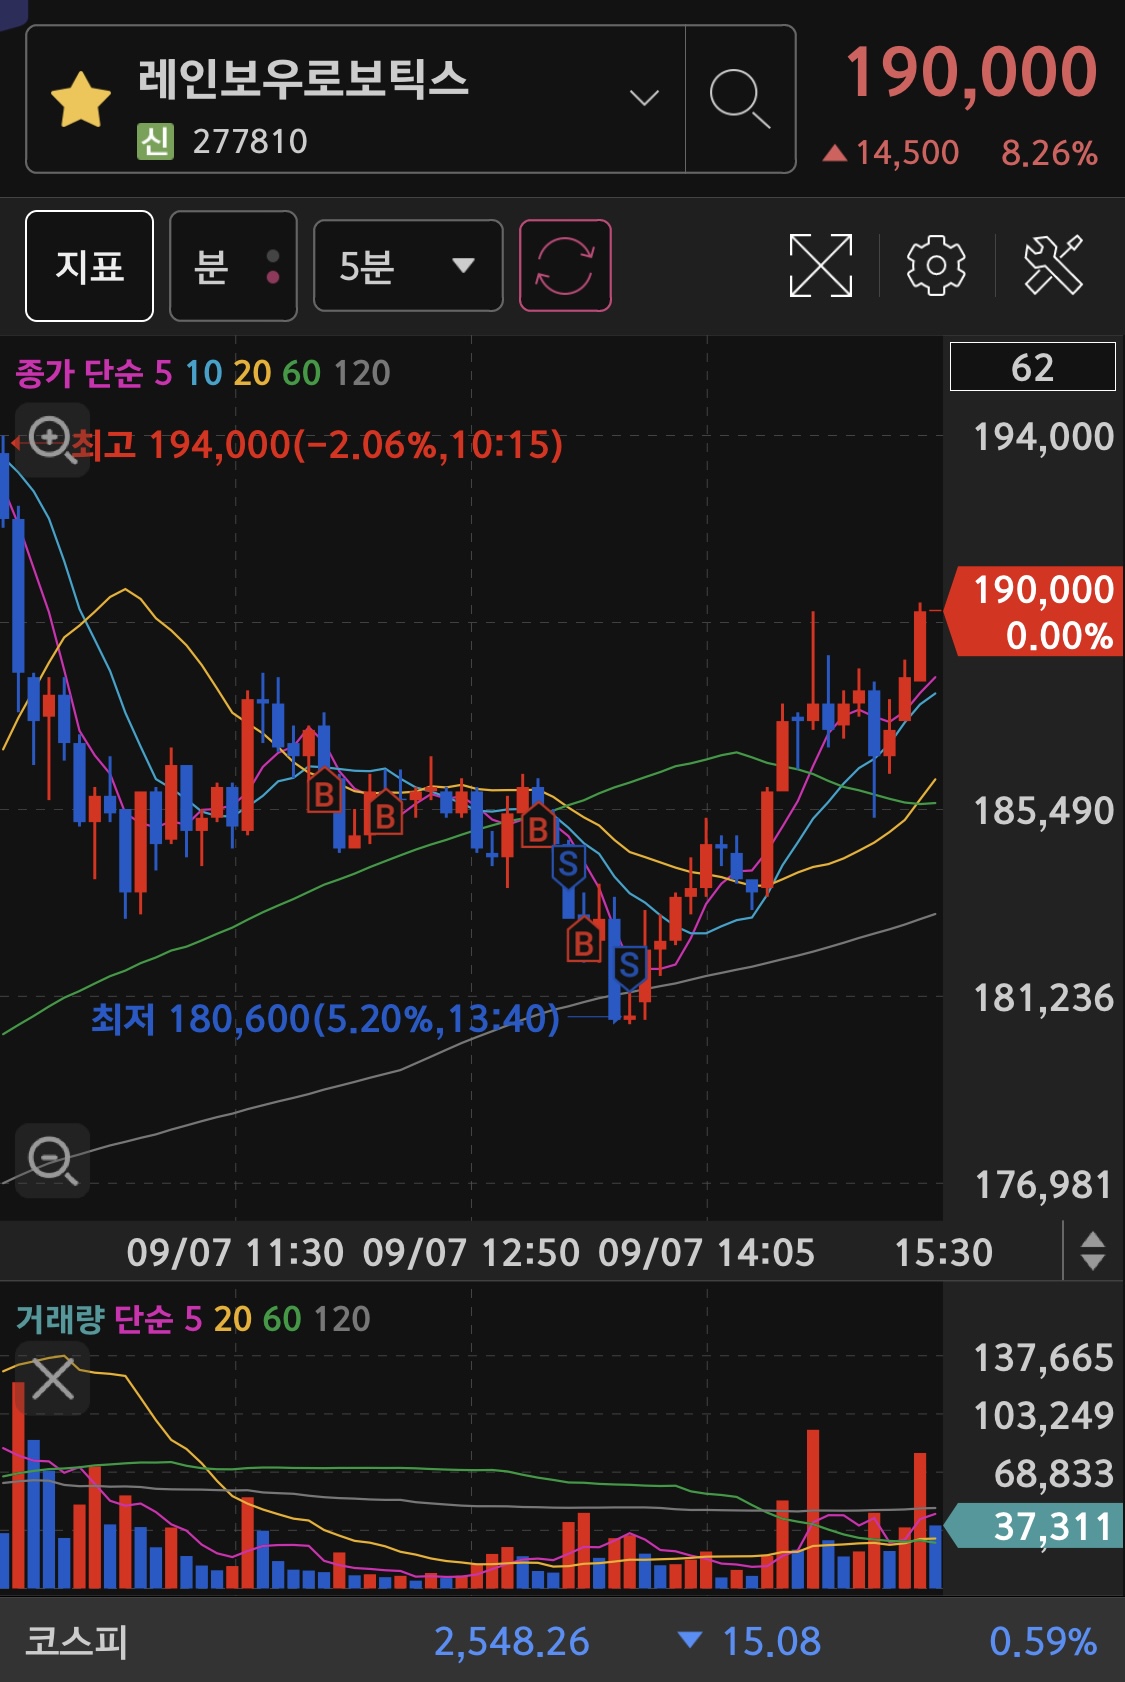Open the 5분 interval dropdown
This screenshot has width=1125, height=1682.
click(408, 266)
